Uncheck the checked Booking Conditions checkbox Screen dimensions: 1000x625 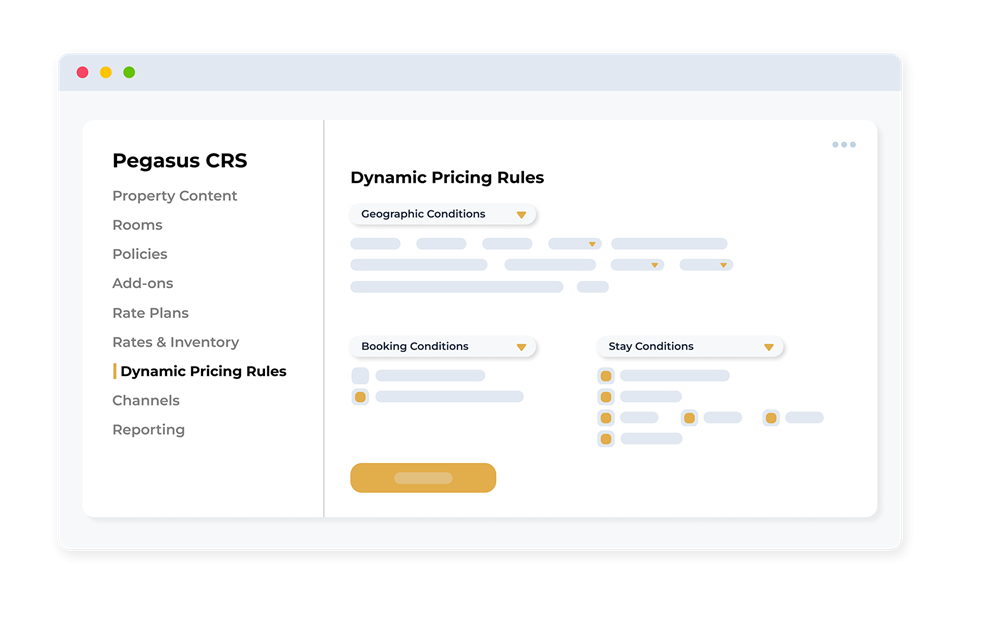(360, 397)
